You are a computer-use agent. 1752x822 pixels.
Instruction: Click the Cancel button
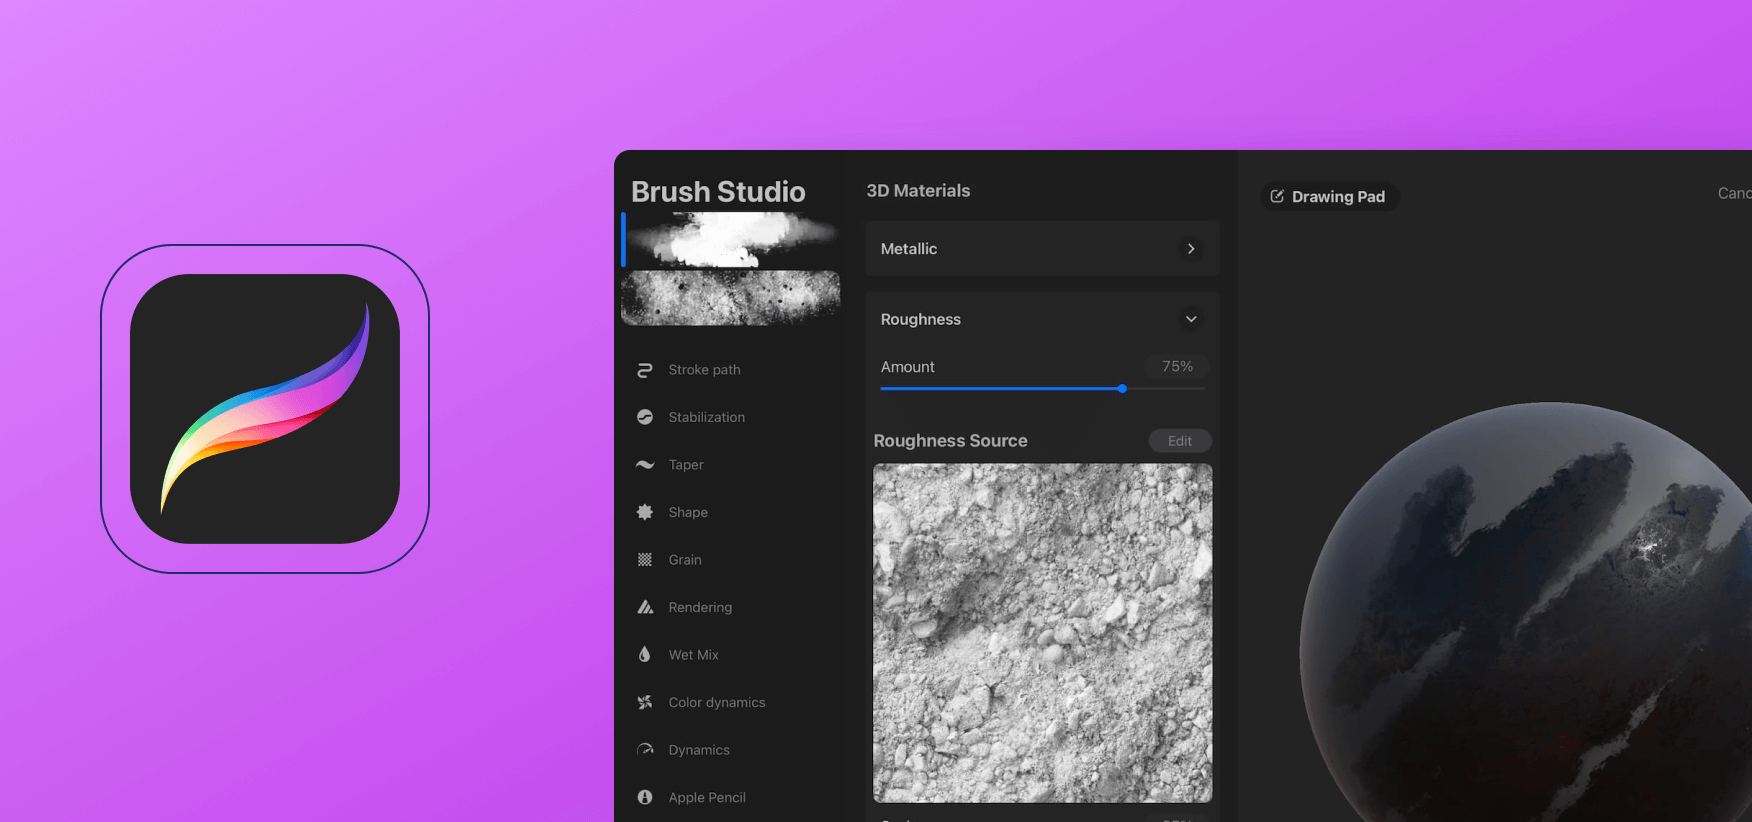click(1734, 193)
